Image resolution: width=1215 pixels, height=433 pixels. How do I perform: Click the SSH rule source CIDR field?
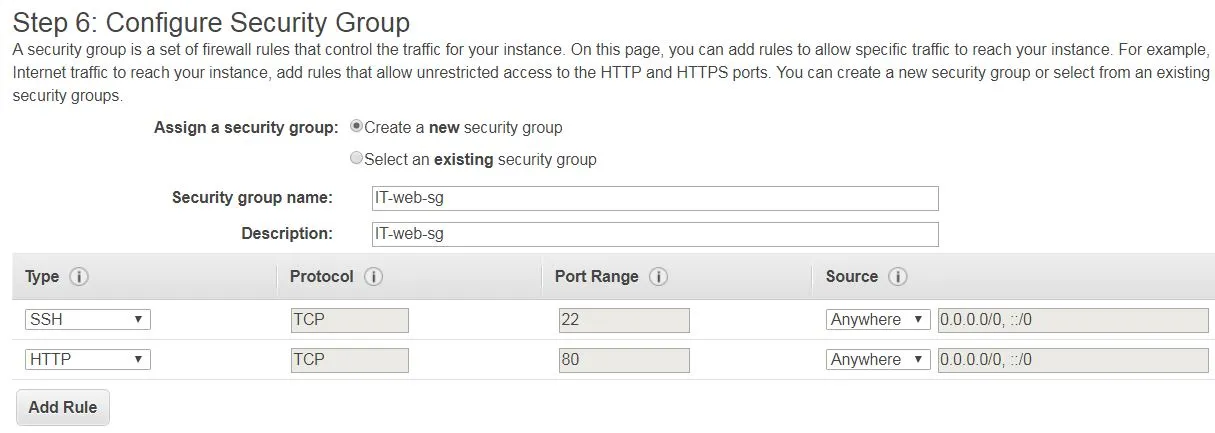point(1072,320)
